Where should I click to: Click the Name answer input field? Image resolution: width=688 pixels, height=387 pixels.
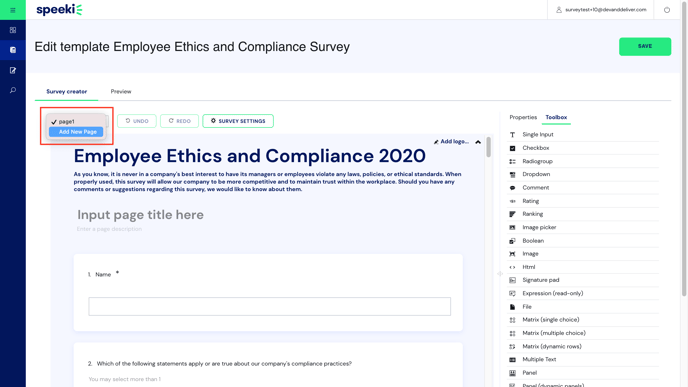pos(269,306)
